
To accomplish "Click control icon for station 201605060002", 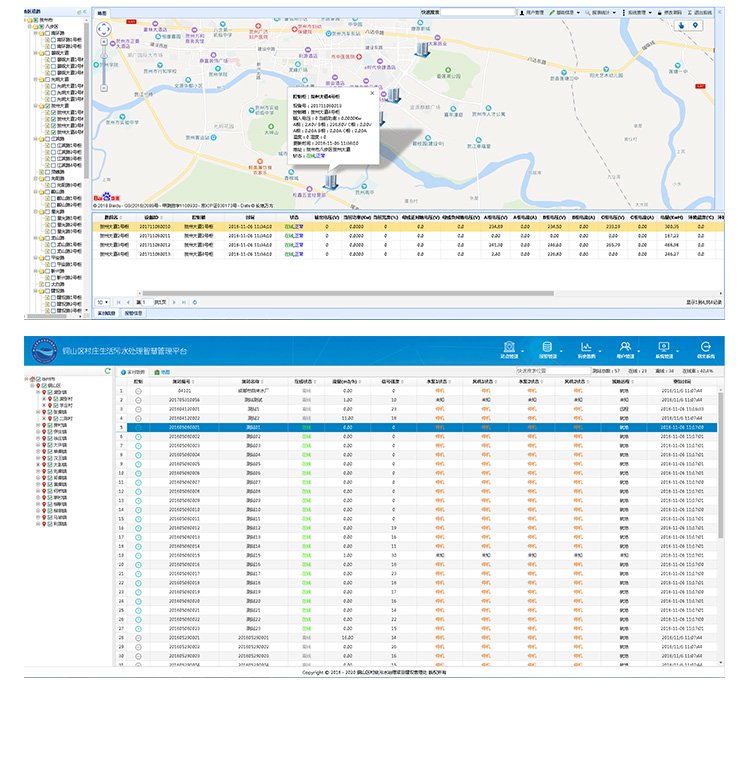I will (x=138, y=437).
